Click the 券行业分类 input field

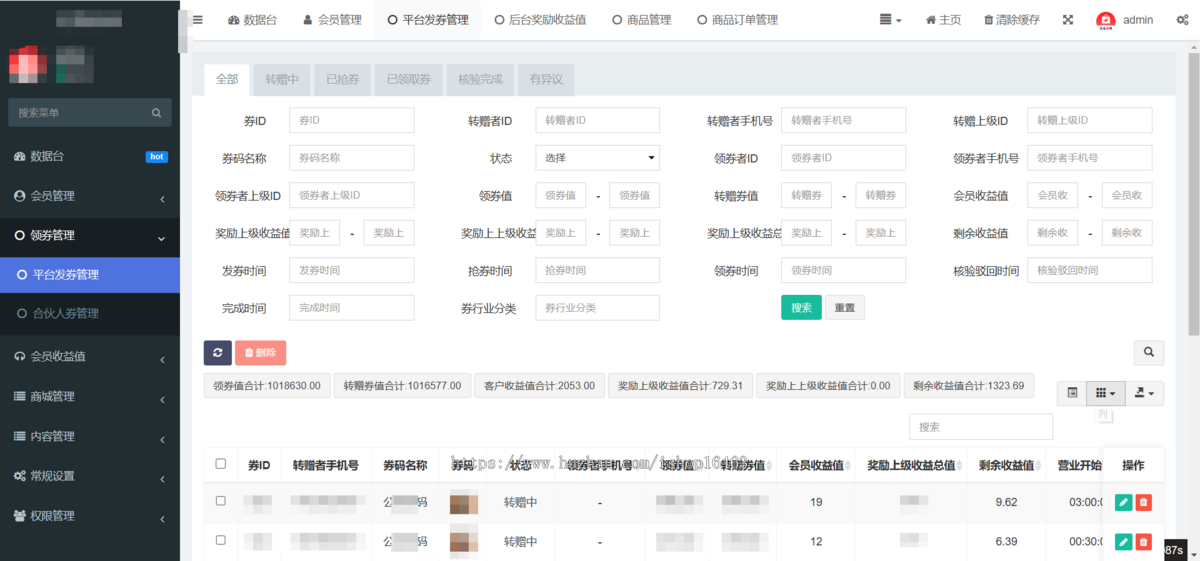point(597,308)
